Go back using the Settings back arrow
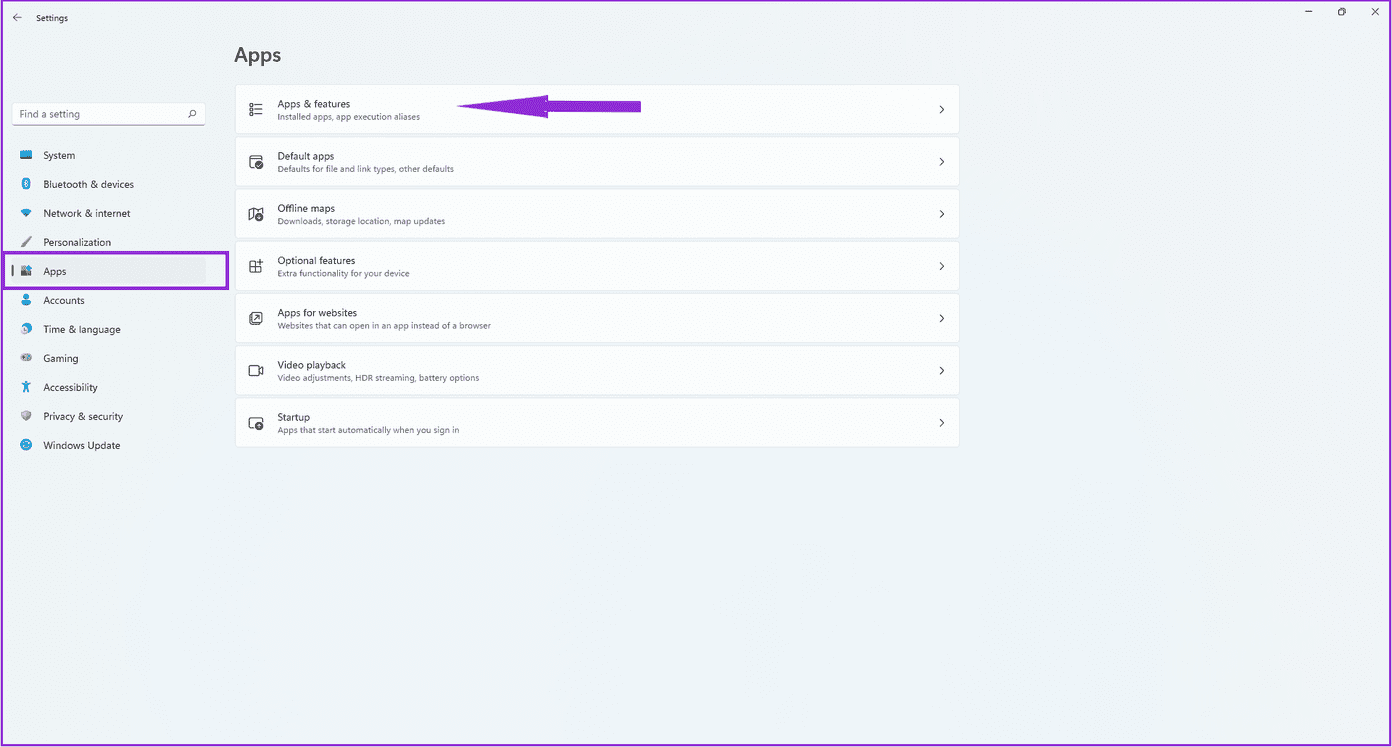The width and height of the screenshot is (1392, 747). point(17,18)
